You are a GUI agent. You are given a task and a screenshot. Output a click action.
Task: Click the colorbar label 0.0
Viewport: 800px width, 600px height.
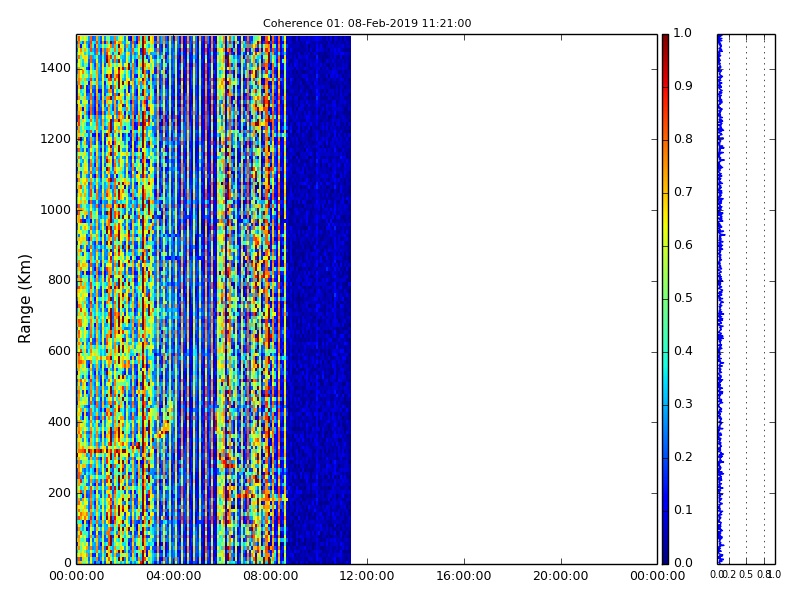click(683, 563)
